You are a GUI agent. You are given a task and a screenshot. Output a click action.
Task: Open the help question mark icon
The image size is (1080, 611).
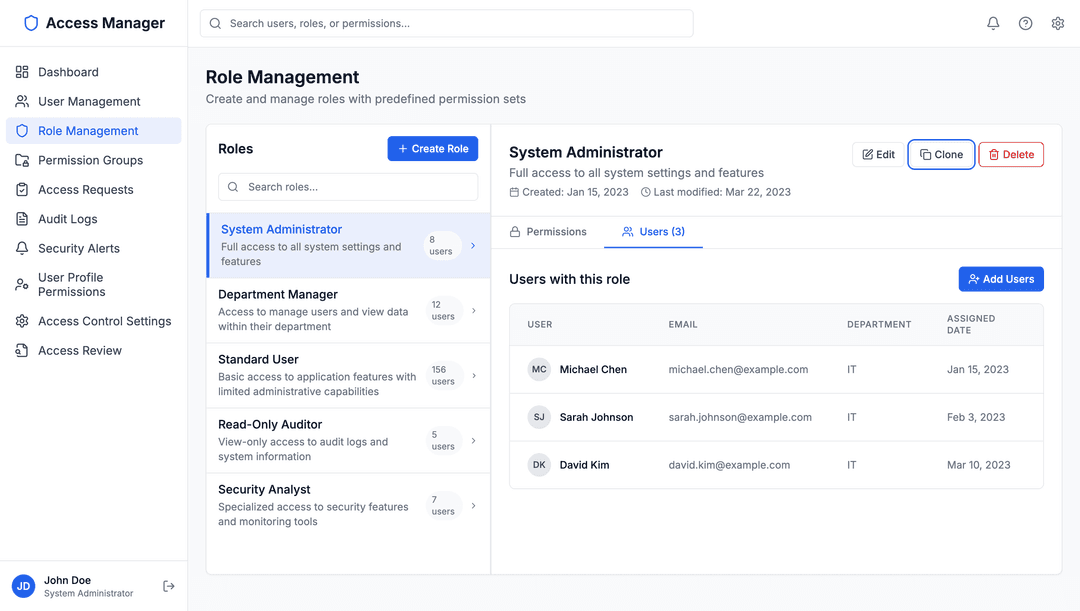click(x=1025, y=22)
